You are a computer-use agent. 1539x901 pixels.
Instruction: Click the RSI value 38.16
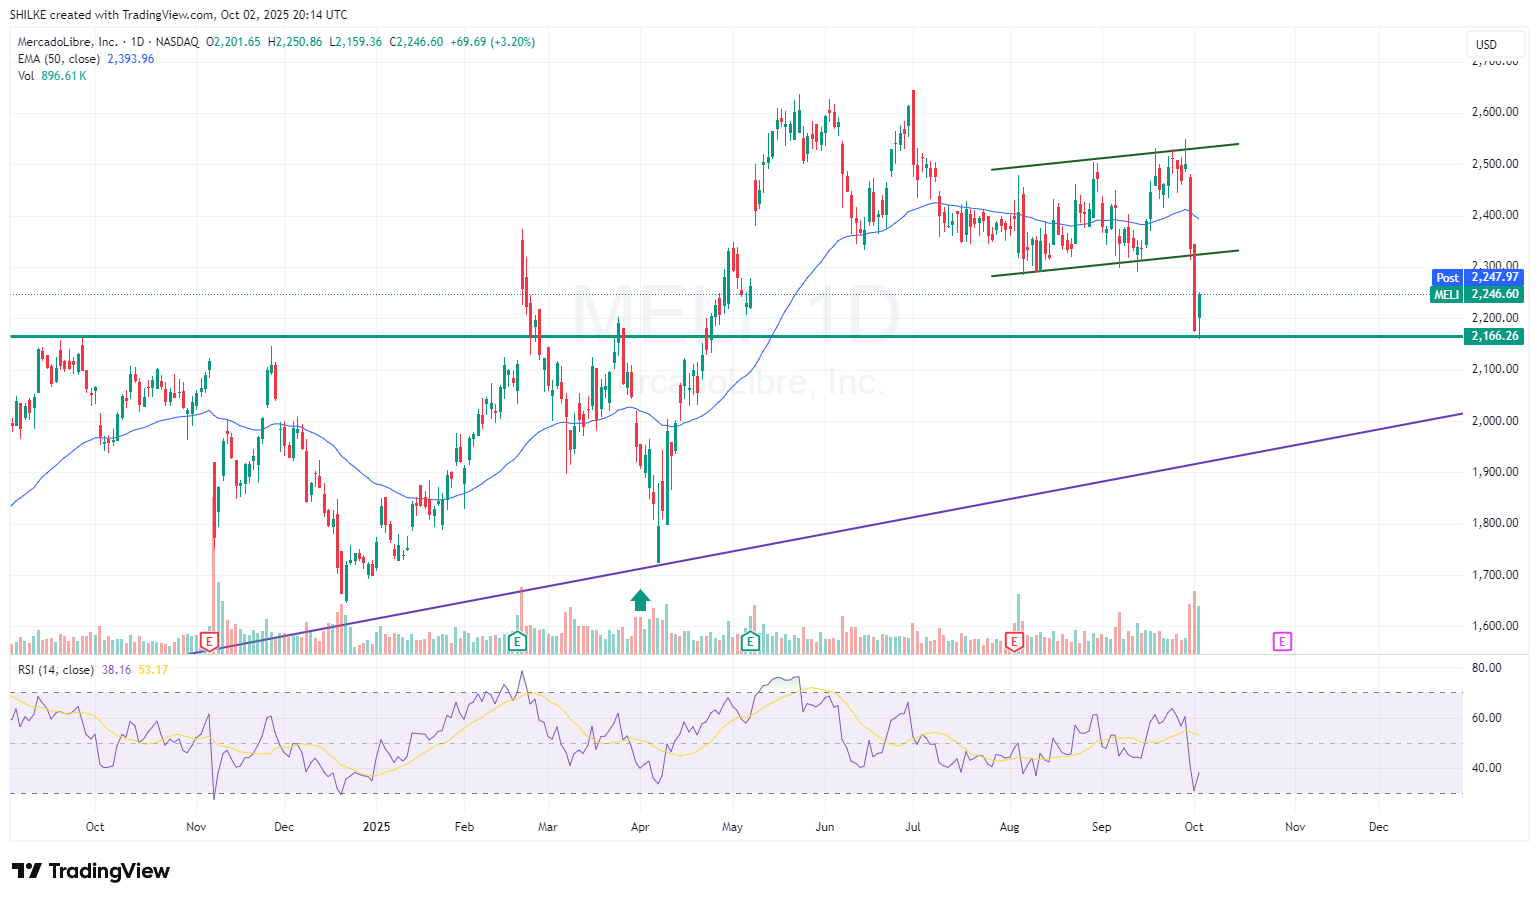(x=117, y=670)
